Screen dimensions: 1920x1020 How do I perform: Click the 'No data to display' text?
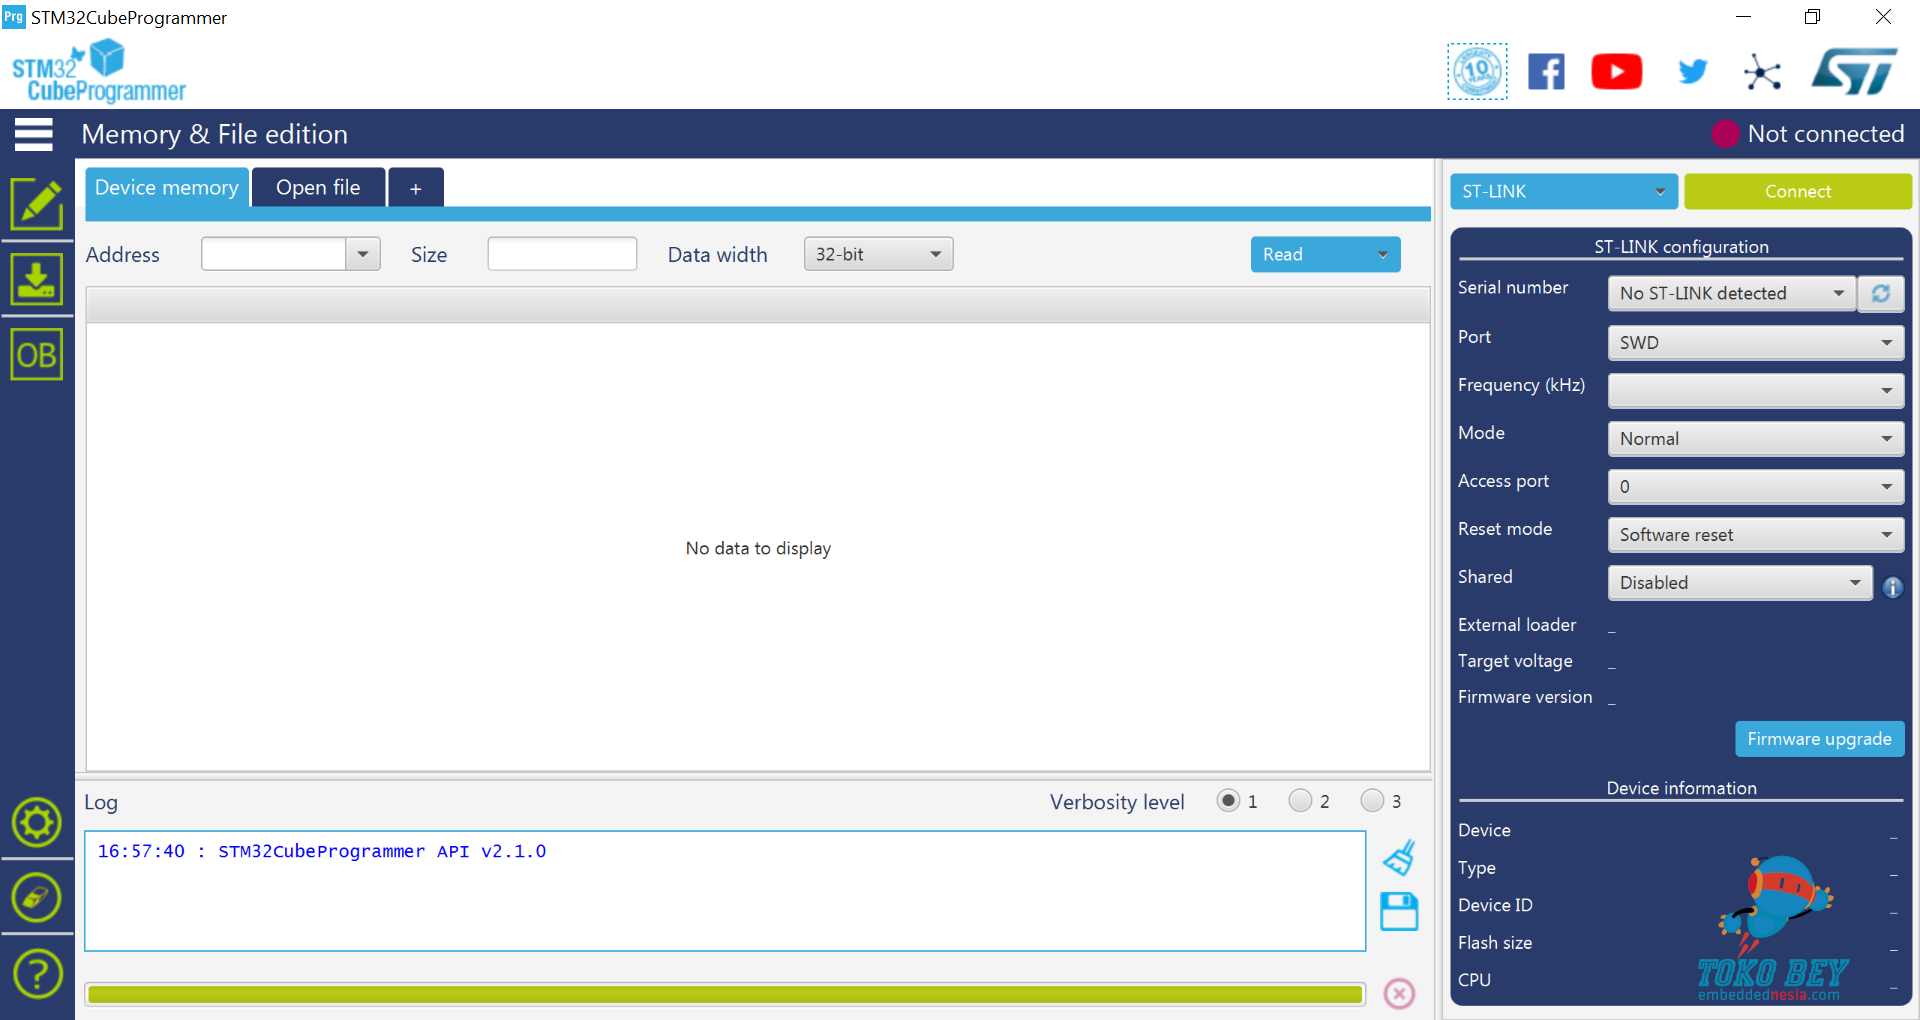(x=758, y=548)
